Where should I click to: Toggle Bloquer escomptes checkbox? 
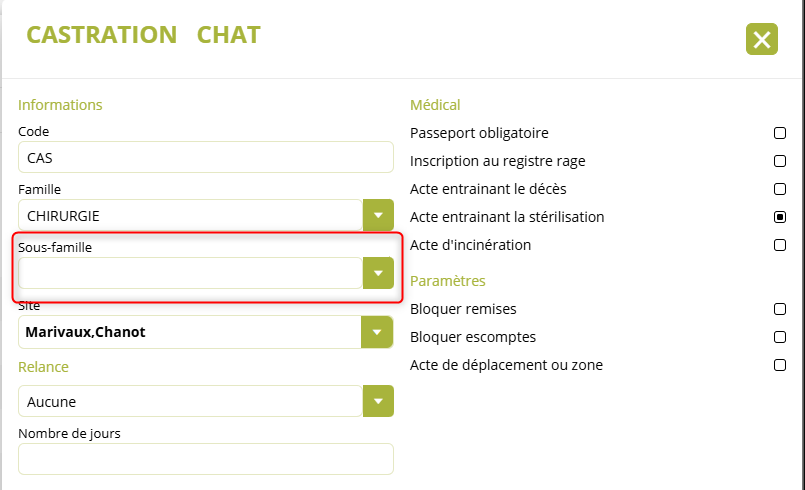(780, 337)
